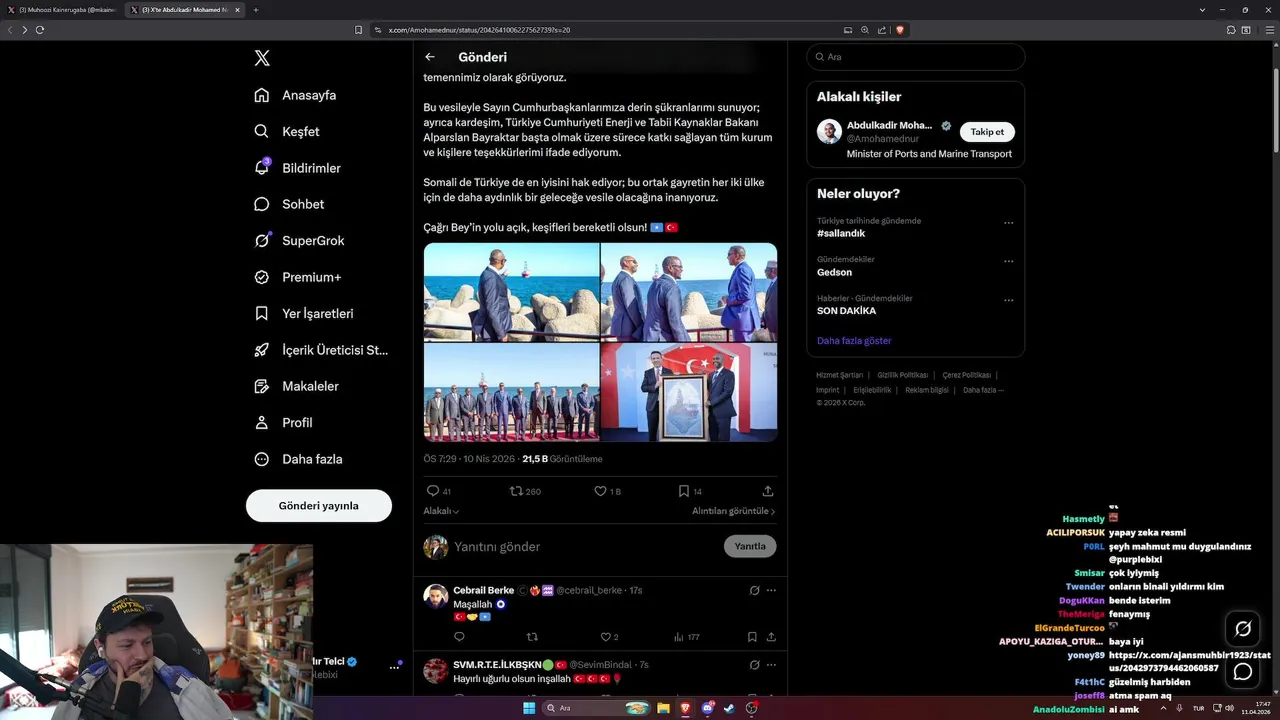Click repost icon showing 260
The width and height of the screenshot is (1280, 720).
(516, 491)
